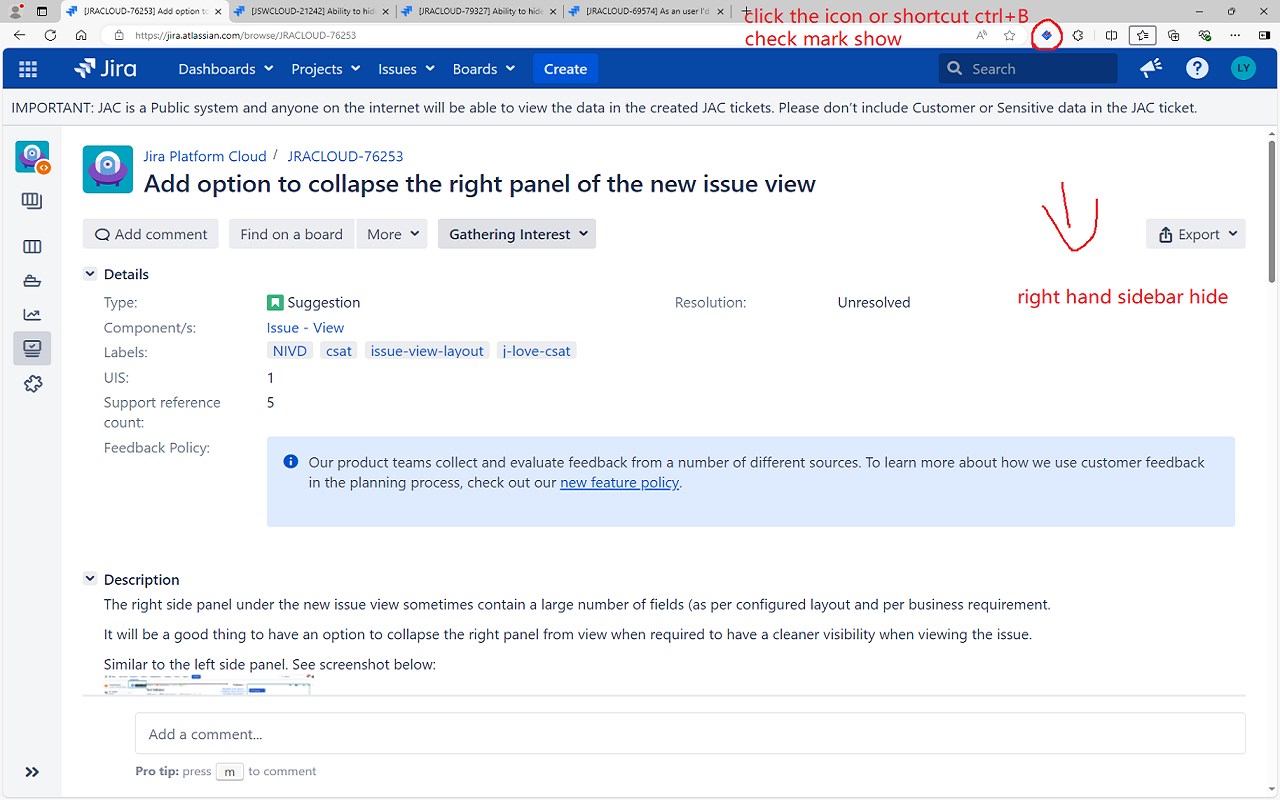This screenshot has width=1280, height=800.
Task: Expand the sidebar with double chevron
Action: [x=32, y=772]
